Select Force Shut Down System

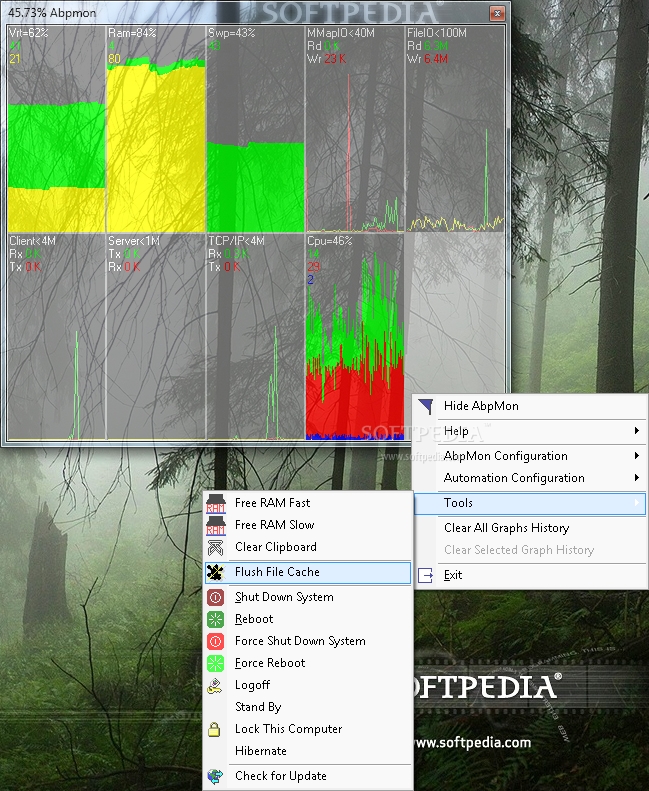point(308,641)
